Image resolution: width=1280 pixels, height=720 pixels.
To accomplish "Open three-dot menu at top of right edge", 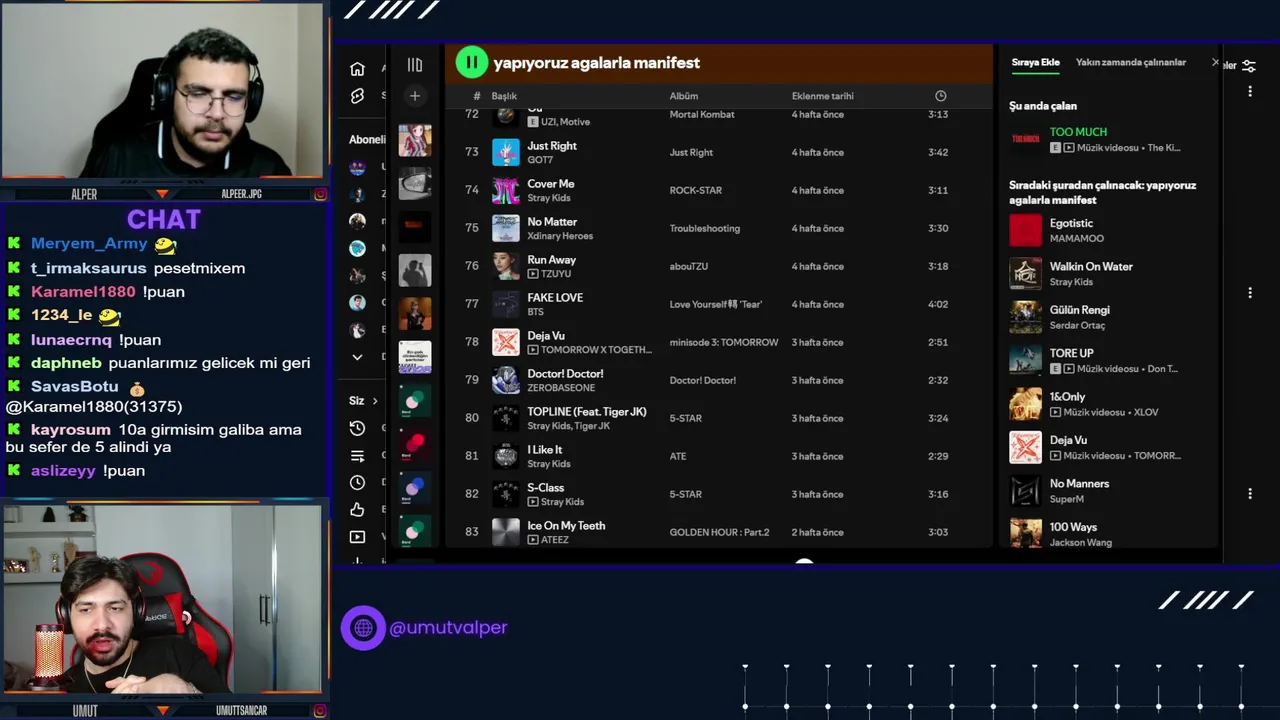I will 1250,91.
